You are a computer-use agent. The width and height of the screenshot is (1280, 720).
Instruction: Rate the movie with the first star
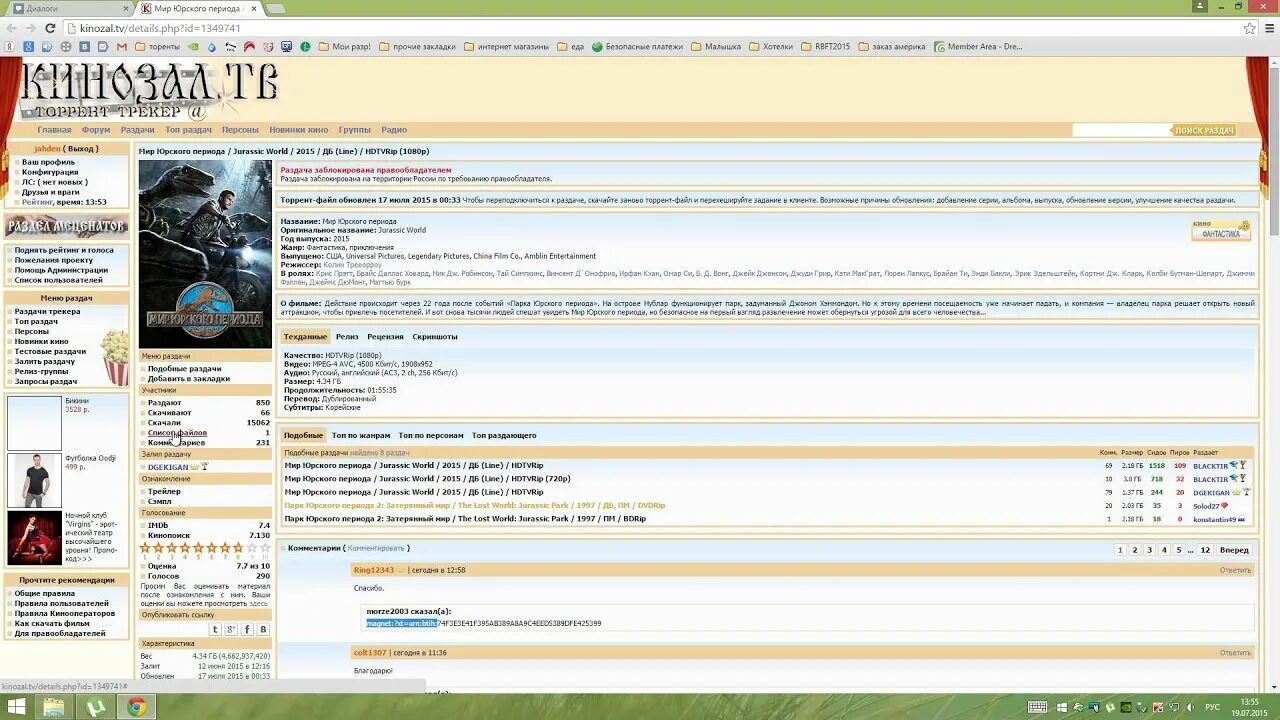[x=145, y=548]
